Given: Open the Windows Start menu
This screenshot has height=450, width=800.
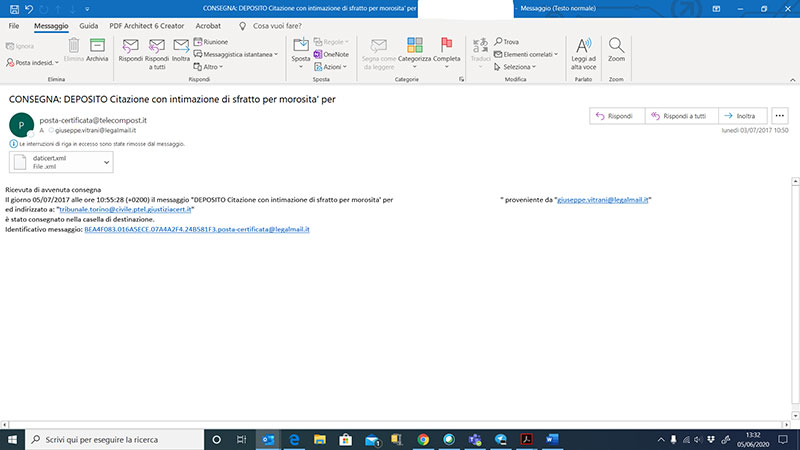Looking at the screenshot, I should click(x=12, y=439).
